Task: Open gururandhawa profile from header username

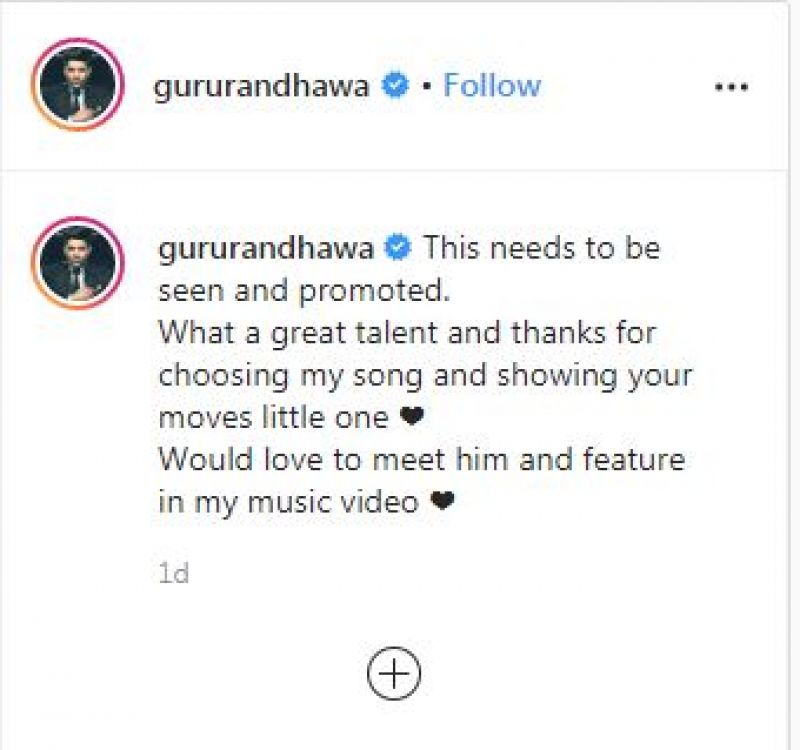Action: point(261,87)
